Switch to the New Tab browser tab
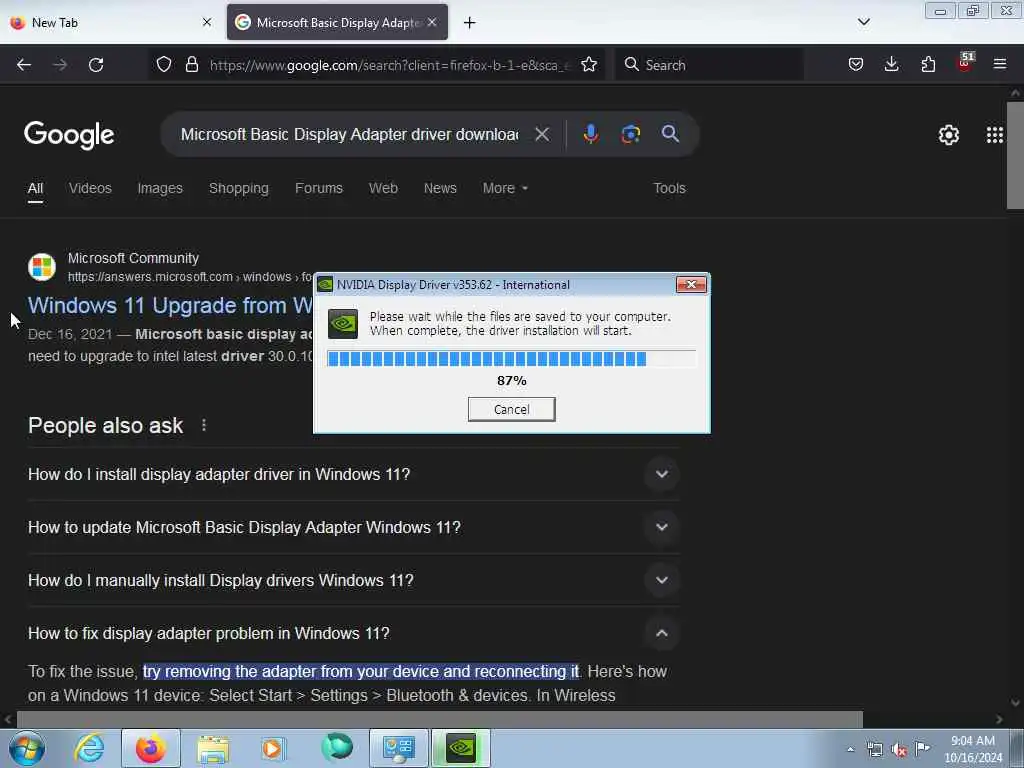The image size is (1024, 768). tap(109, 23)
